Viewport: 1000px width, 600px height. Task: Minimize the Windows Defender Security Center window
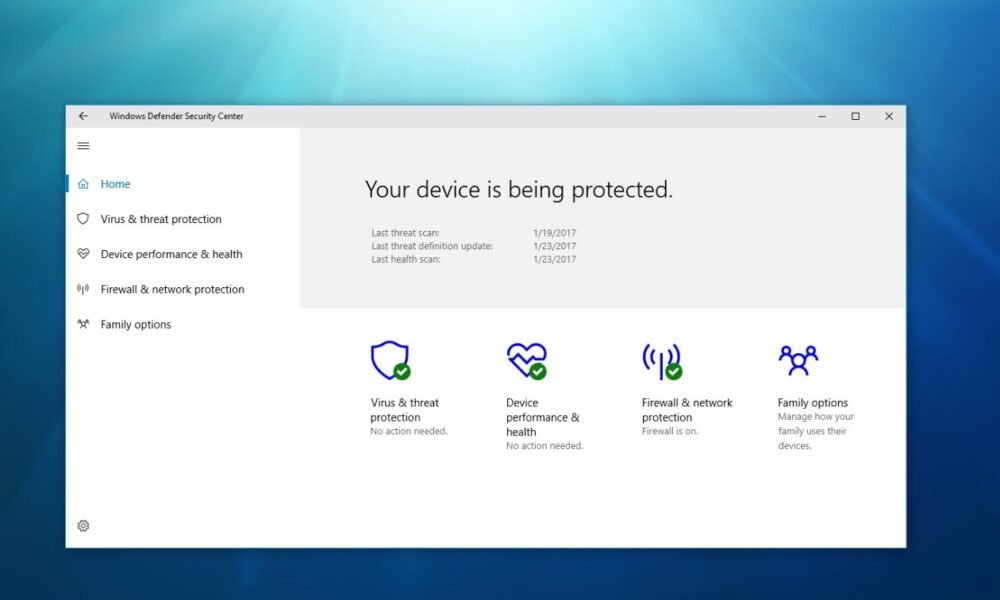(x=822, y=116)
